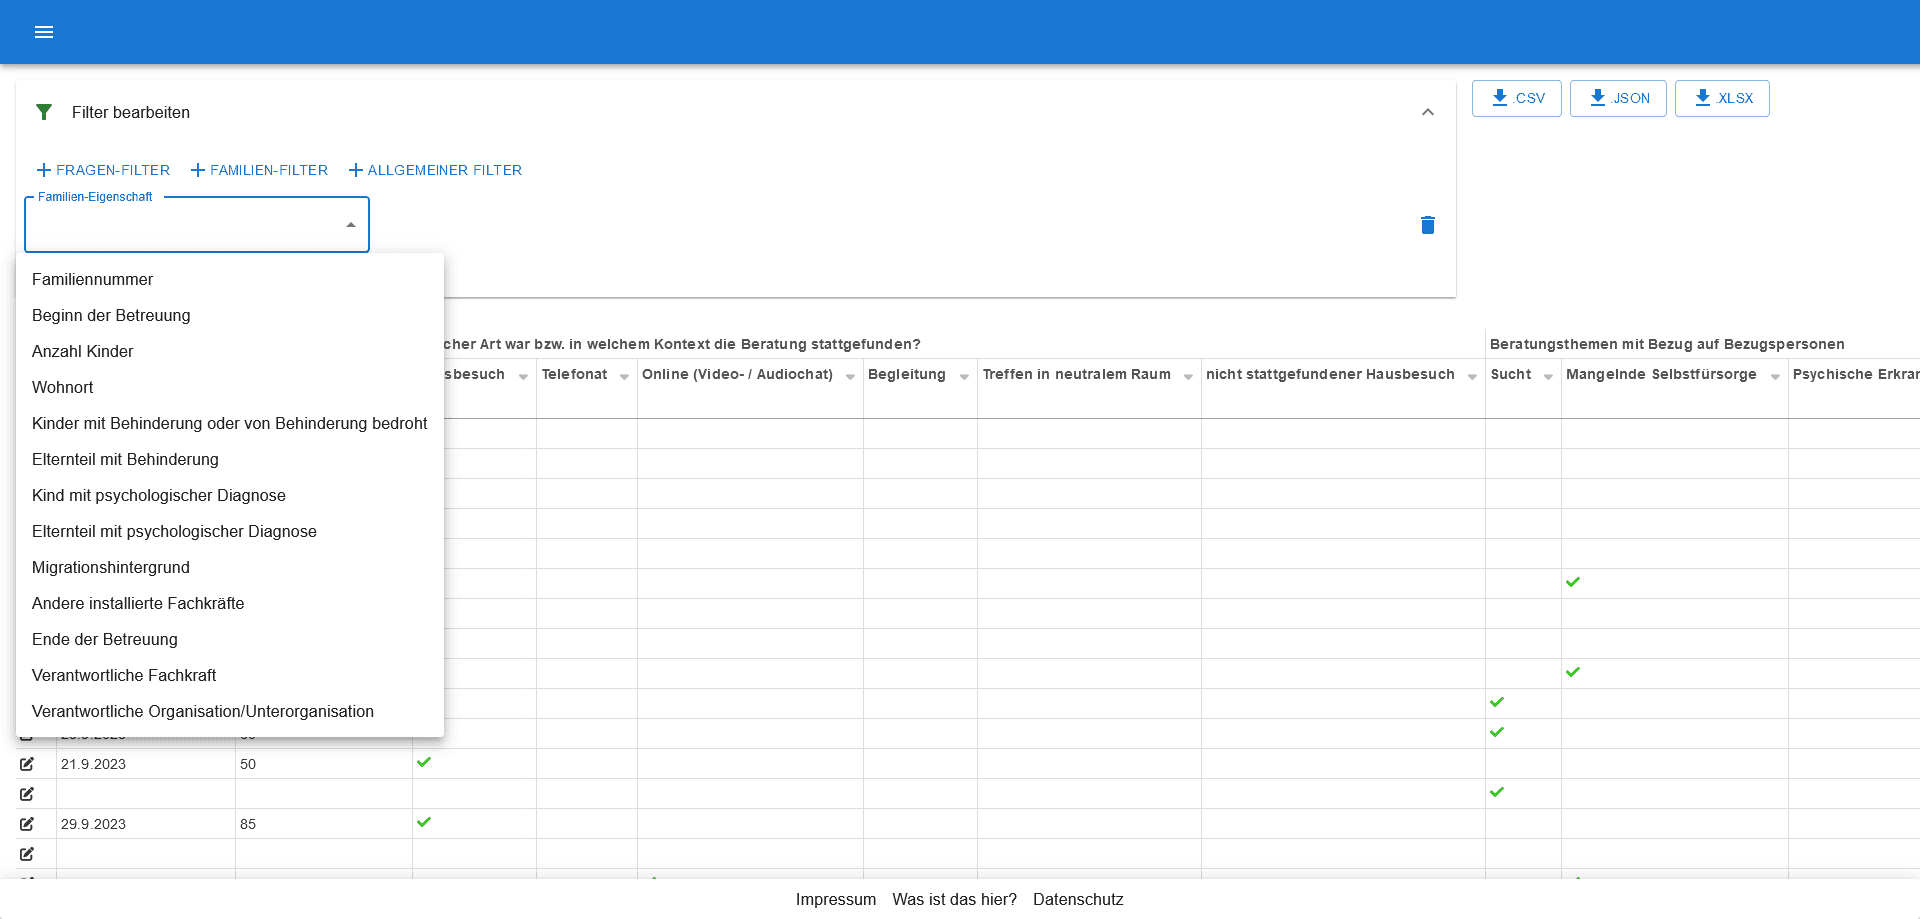Open the hamburger navigation menu
The height and width of the screenshot is (919, 1920).
tap(44, 32)
